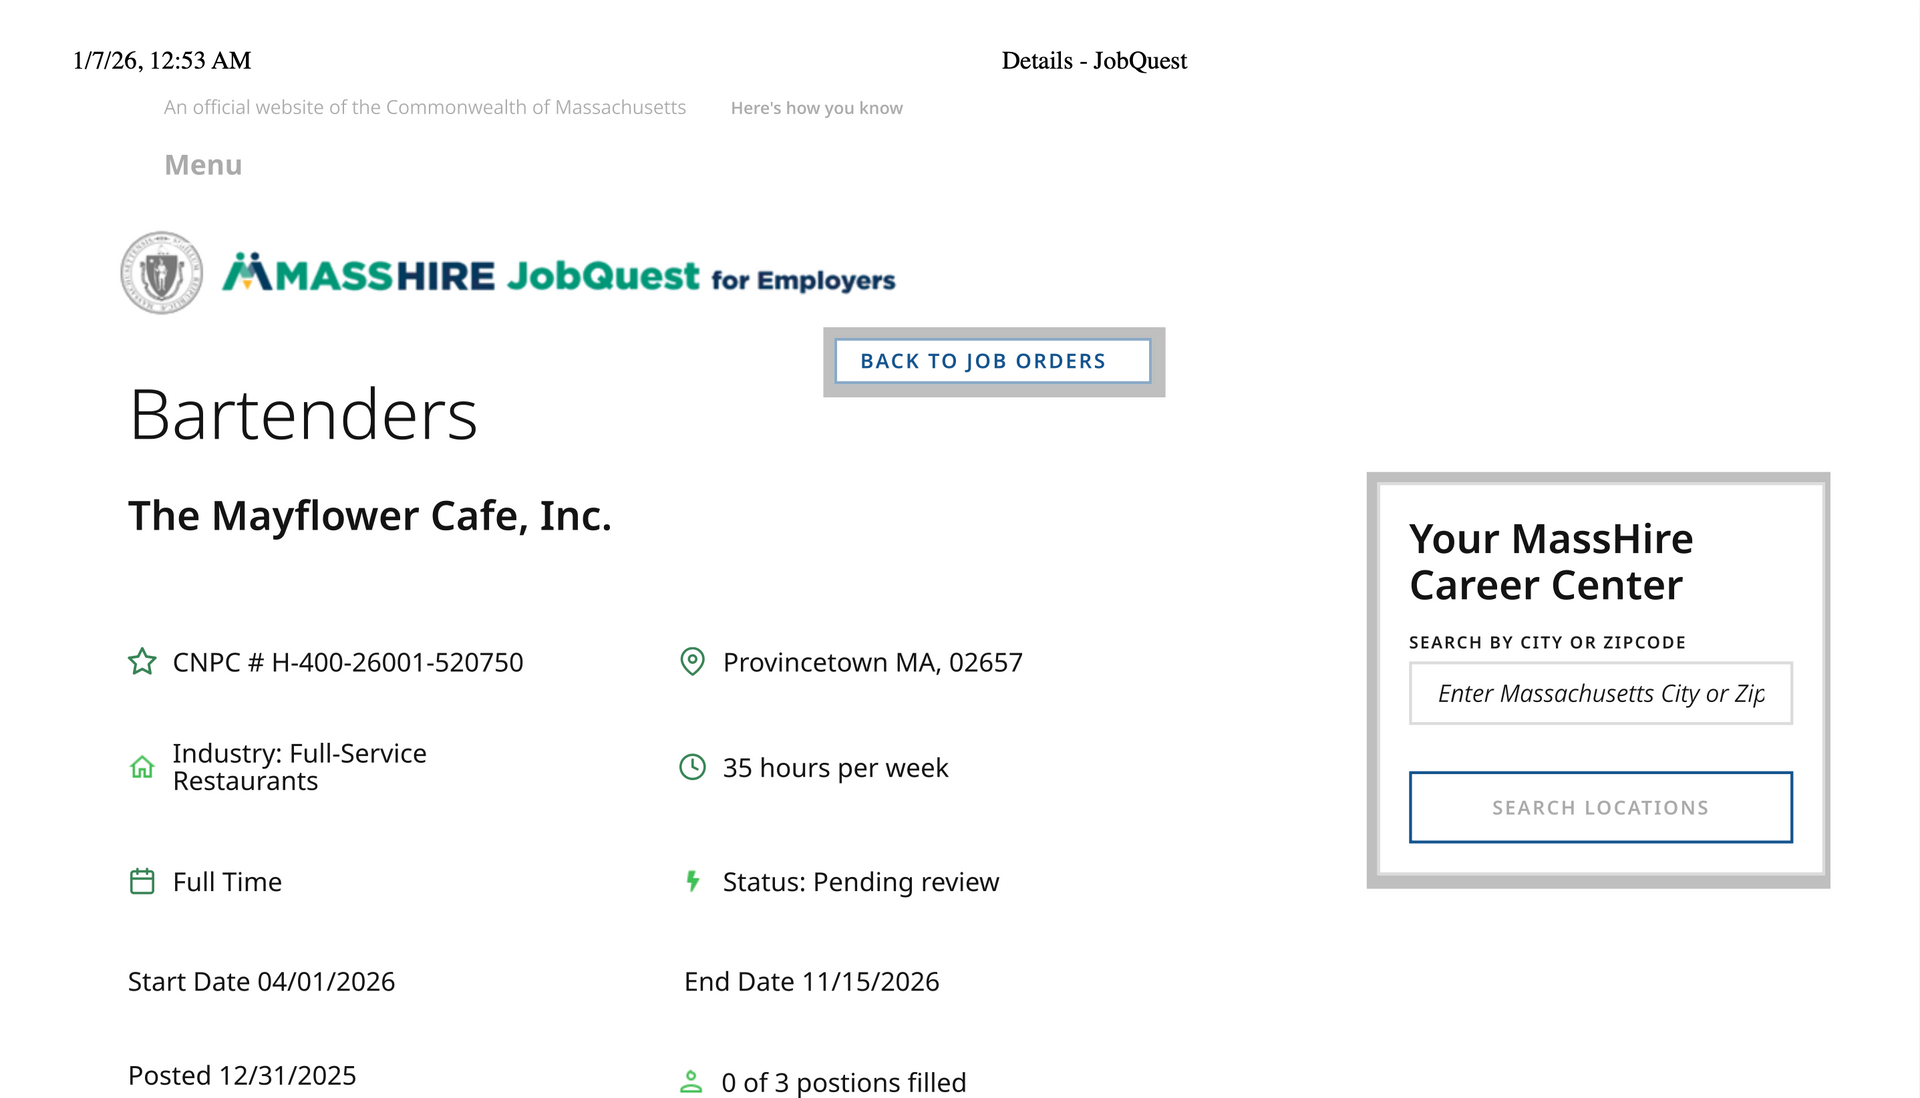Screen dimensions: 1920x1098
Task: Click the calendar icon beside Full Time
Action: pos(142,881)
